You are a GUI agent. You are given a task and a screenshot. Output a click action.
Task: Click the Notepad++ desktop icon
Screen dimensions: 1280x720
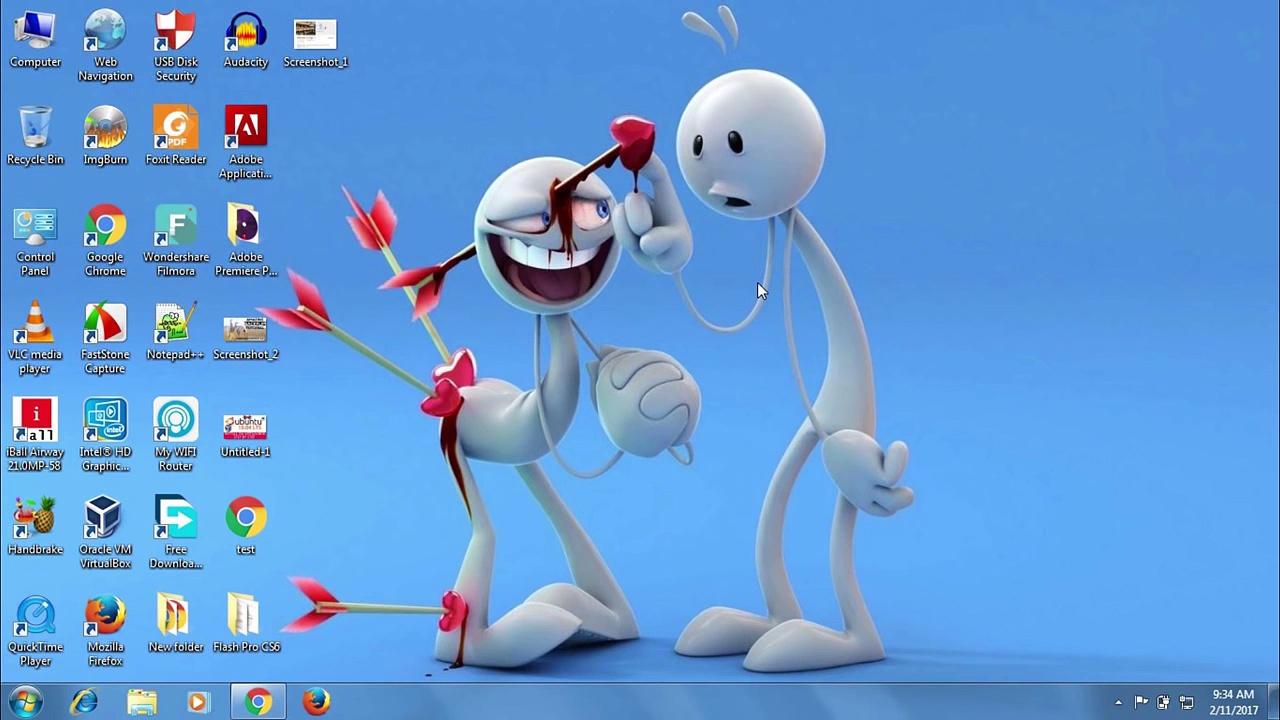click(x=175, y=331)
